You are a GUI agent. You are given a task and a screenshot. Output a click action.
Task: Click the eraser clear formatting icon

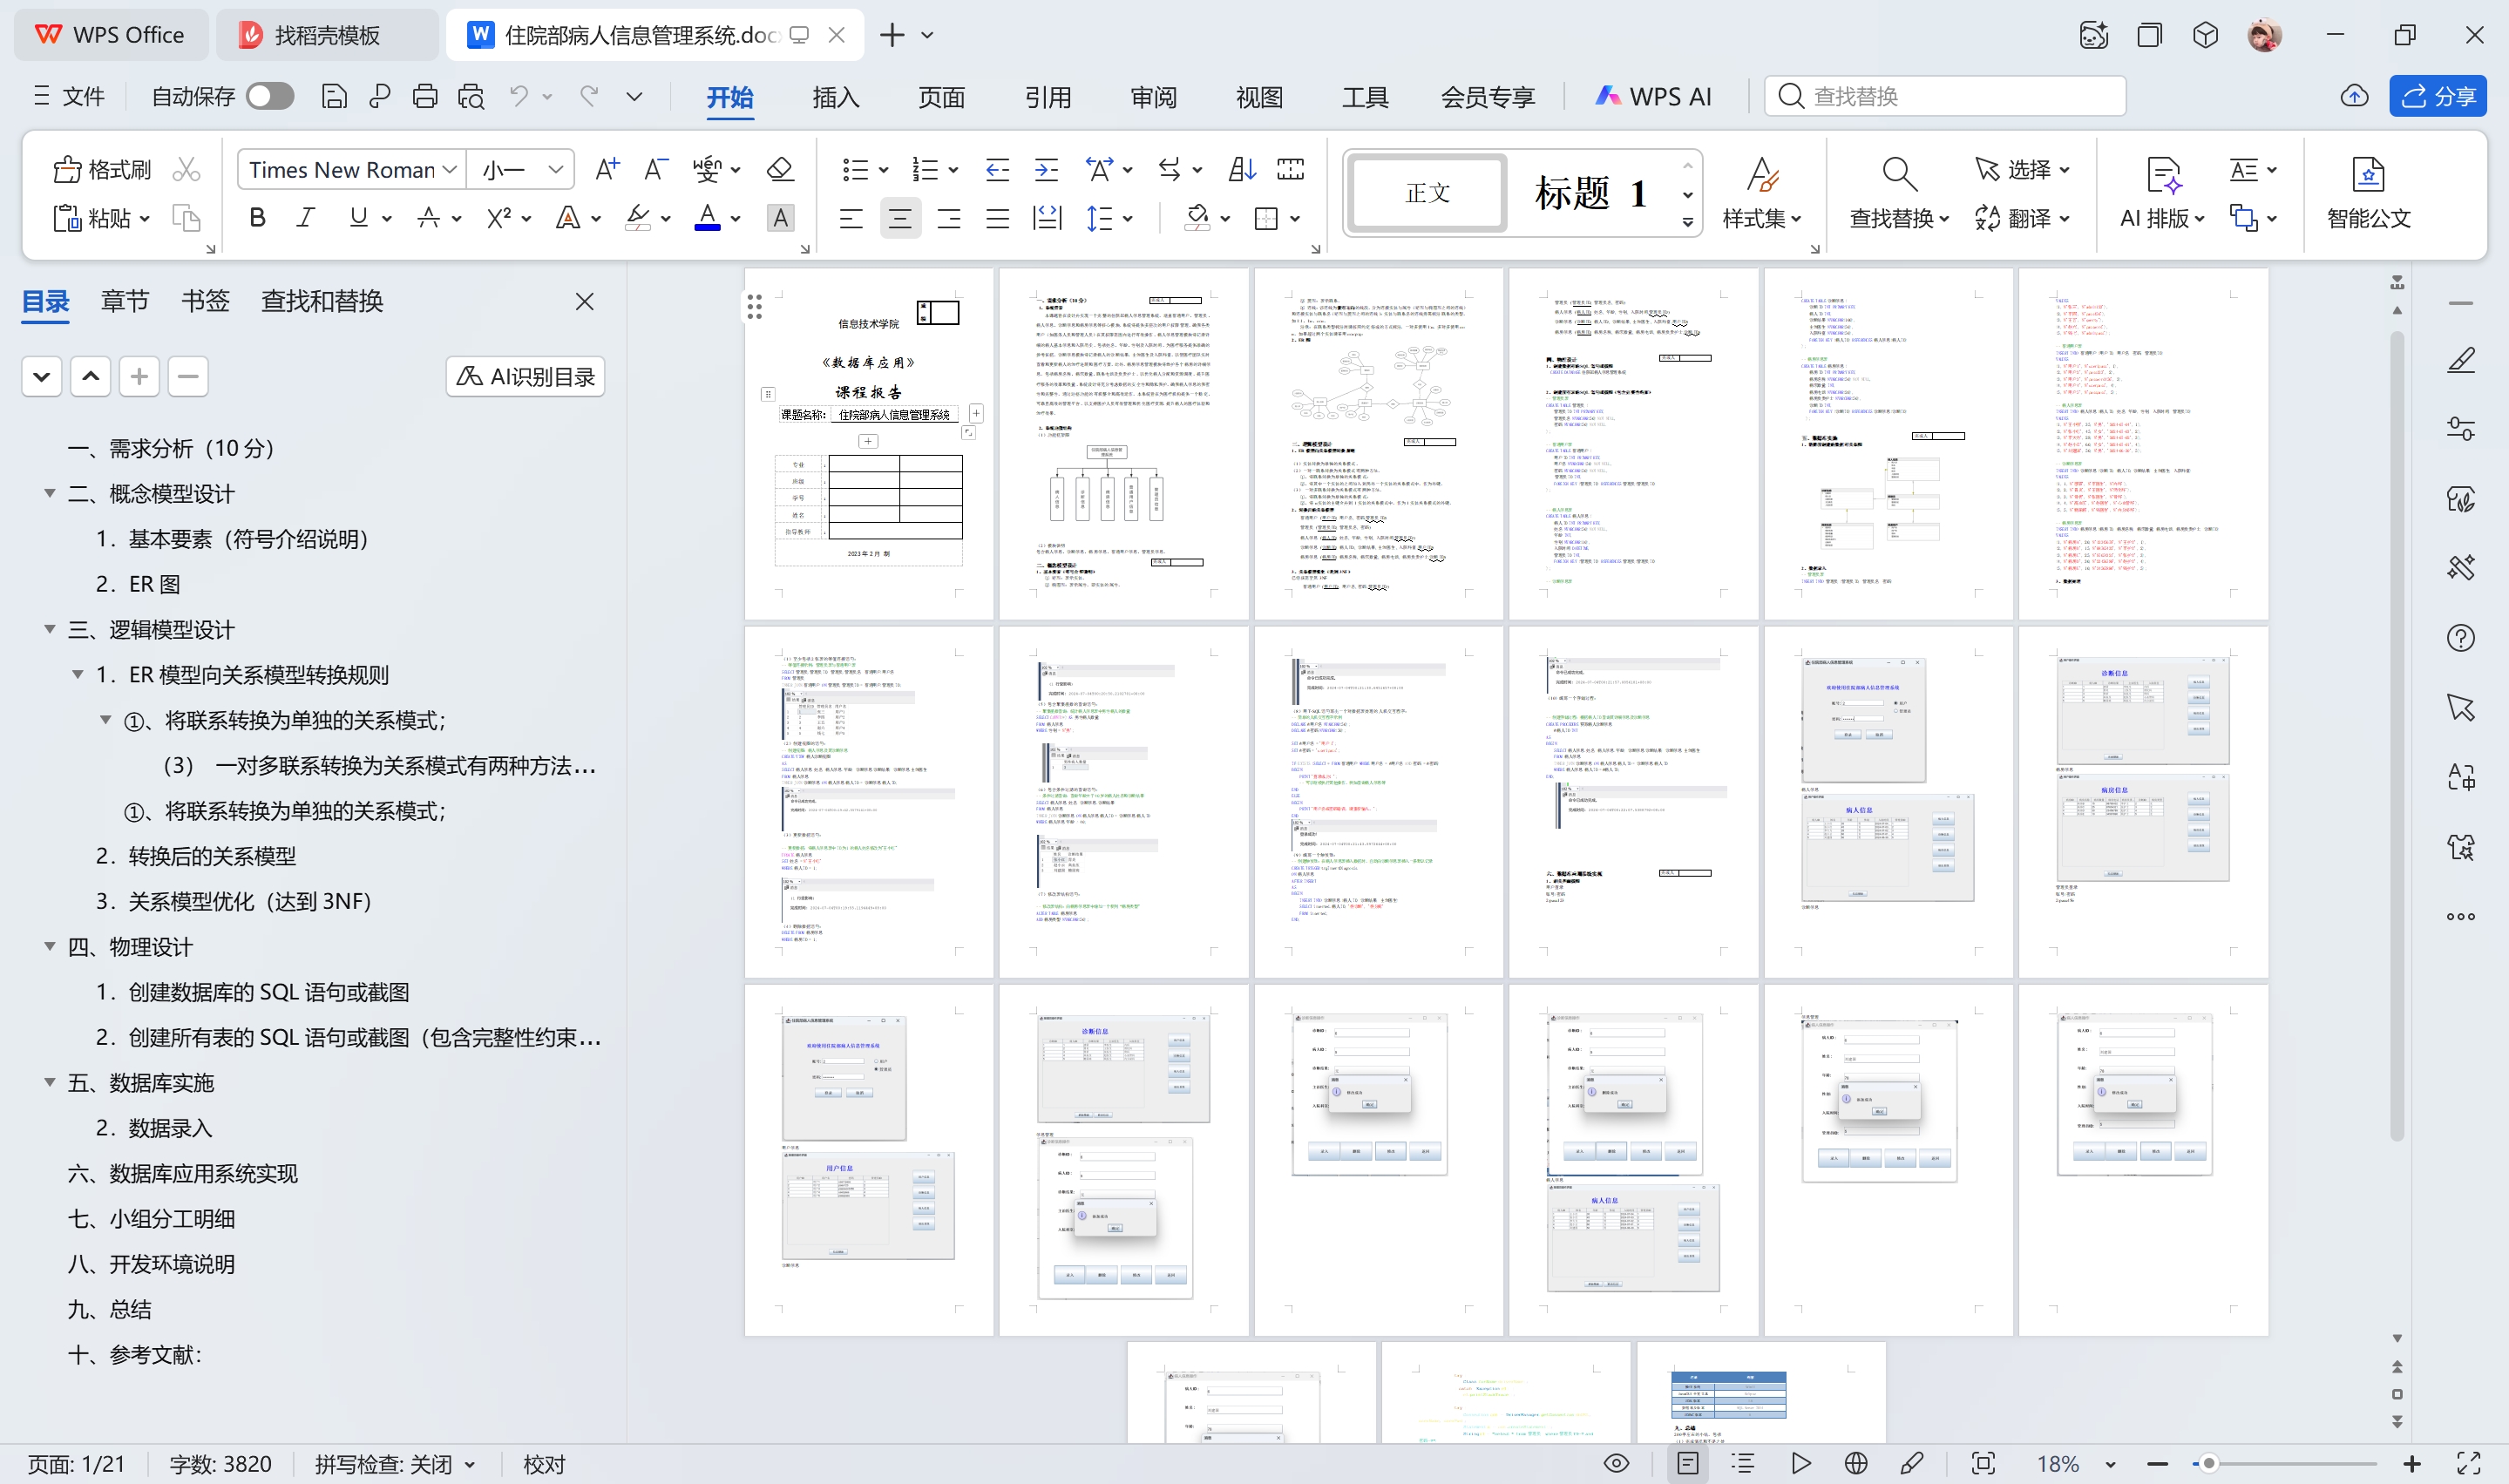click(780, 170)
